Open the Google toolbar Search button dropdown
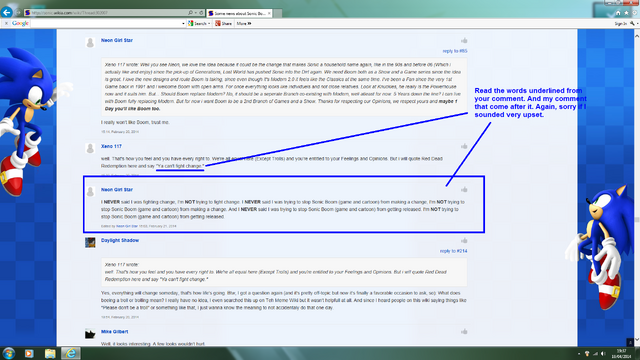 click(199, 24)
